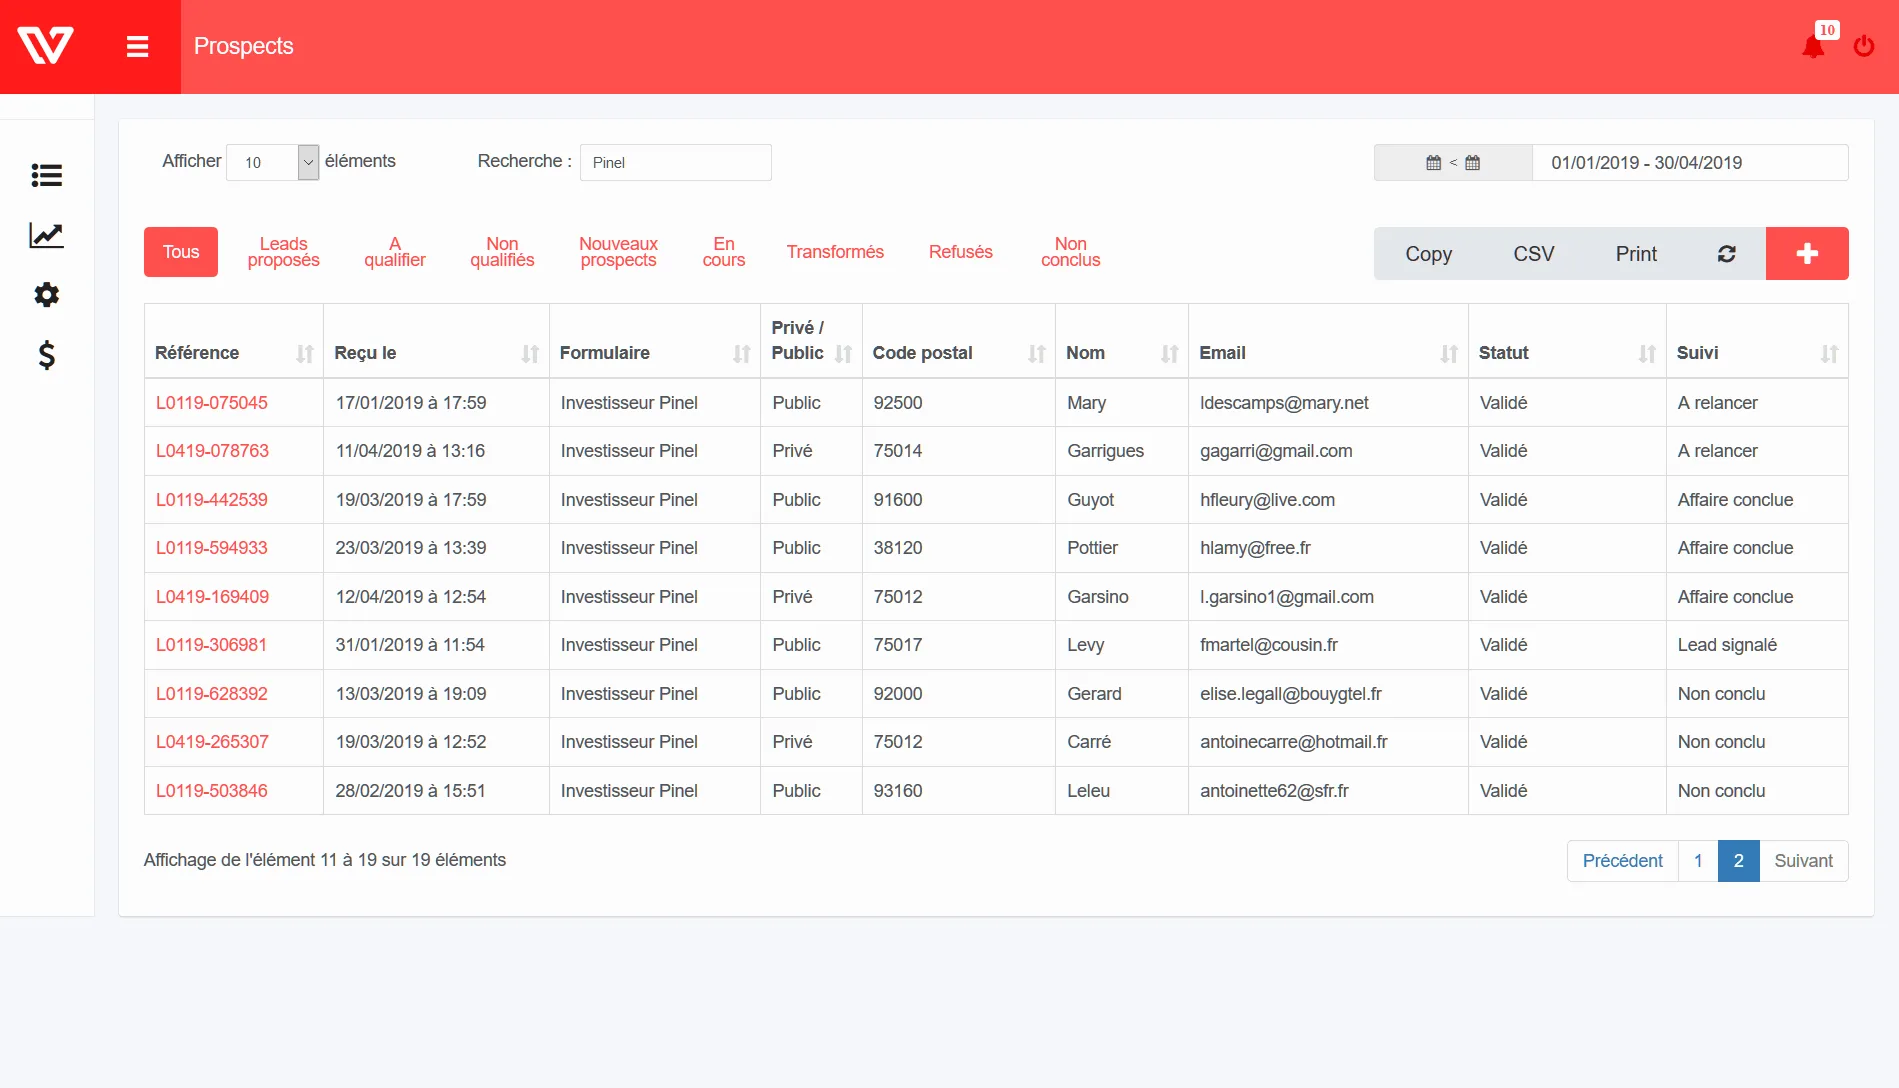Select the Leads proposés filter tab
Screen dimensions: 1899x1088
pos(283,252)
